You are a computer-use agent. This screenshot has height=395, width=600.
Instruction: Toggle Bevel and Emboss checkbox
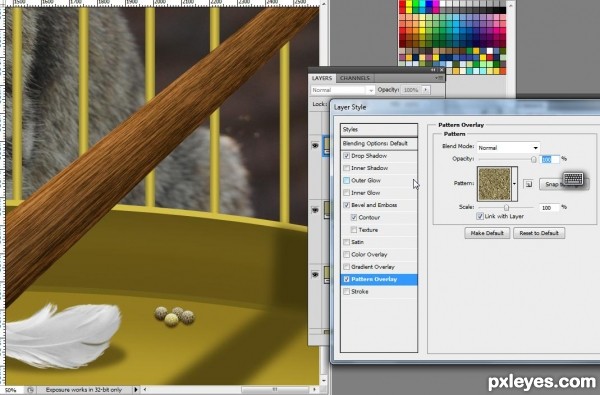click(x=346, y=205)
